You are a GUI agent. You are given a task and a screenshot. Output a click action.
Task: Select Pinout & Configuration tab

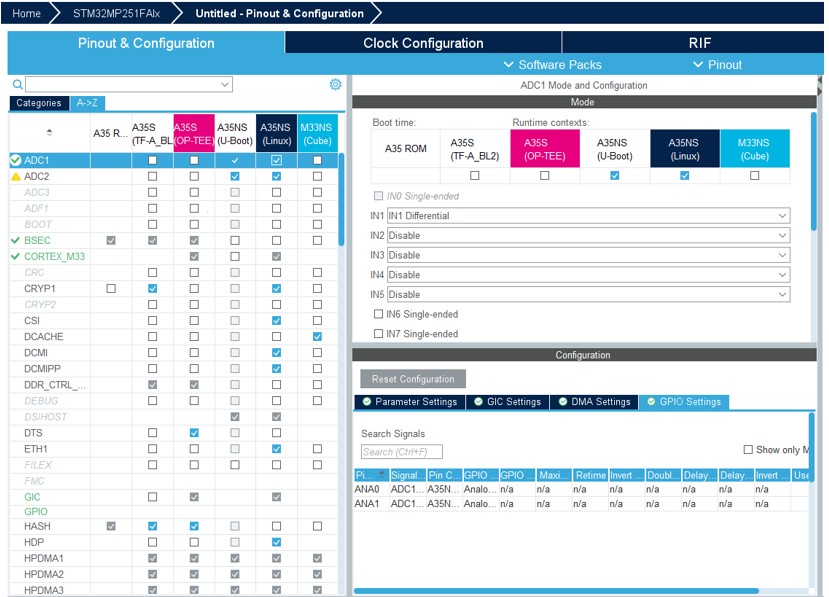(x=146, y=43)
